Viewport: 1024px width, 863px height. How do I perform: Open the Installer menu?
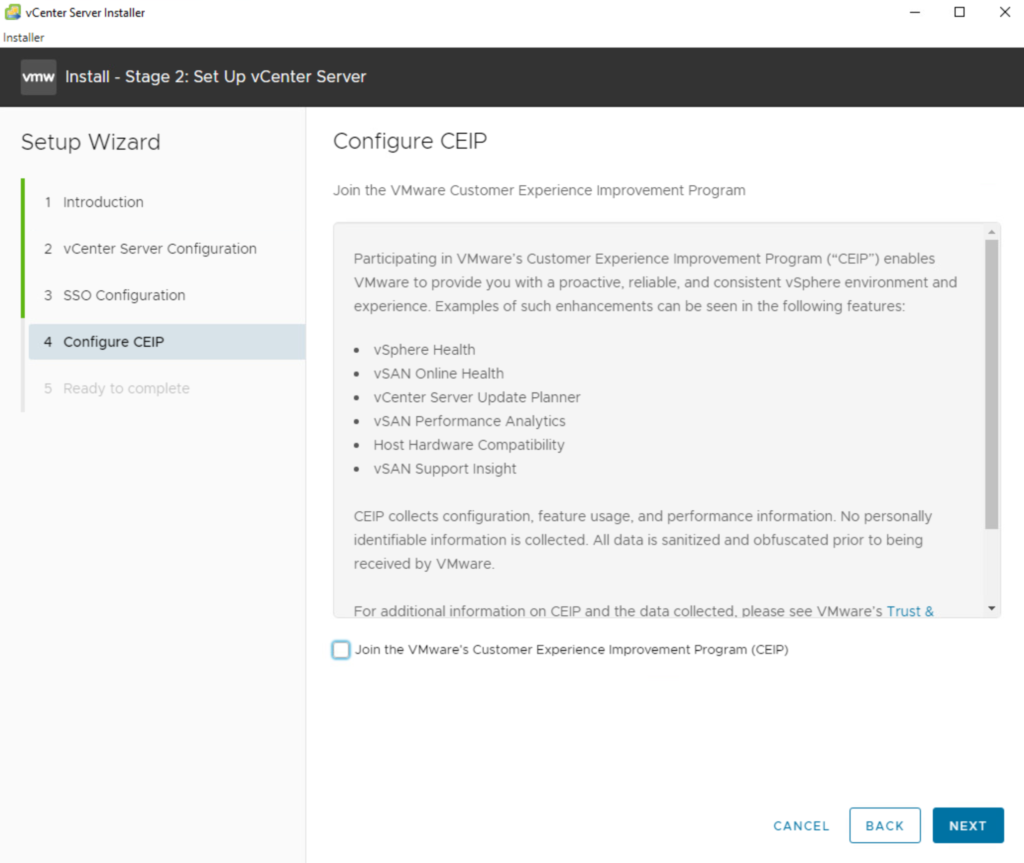click(x=24, y=38)
